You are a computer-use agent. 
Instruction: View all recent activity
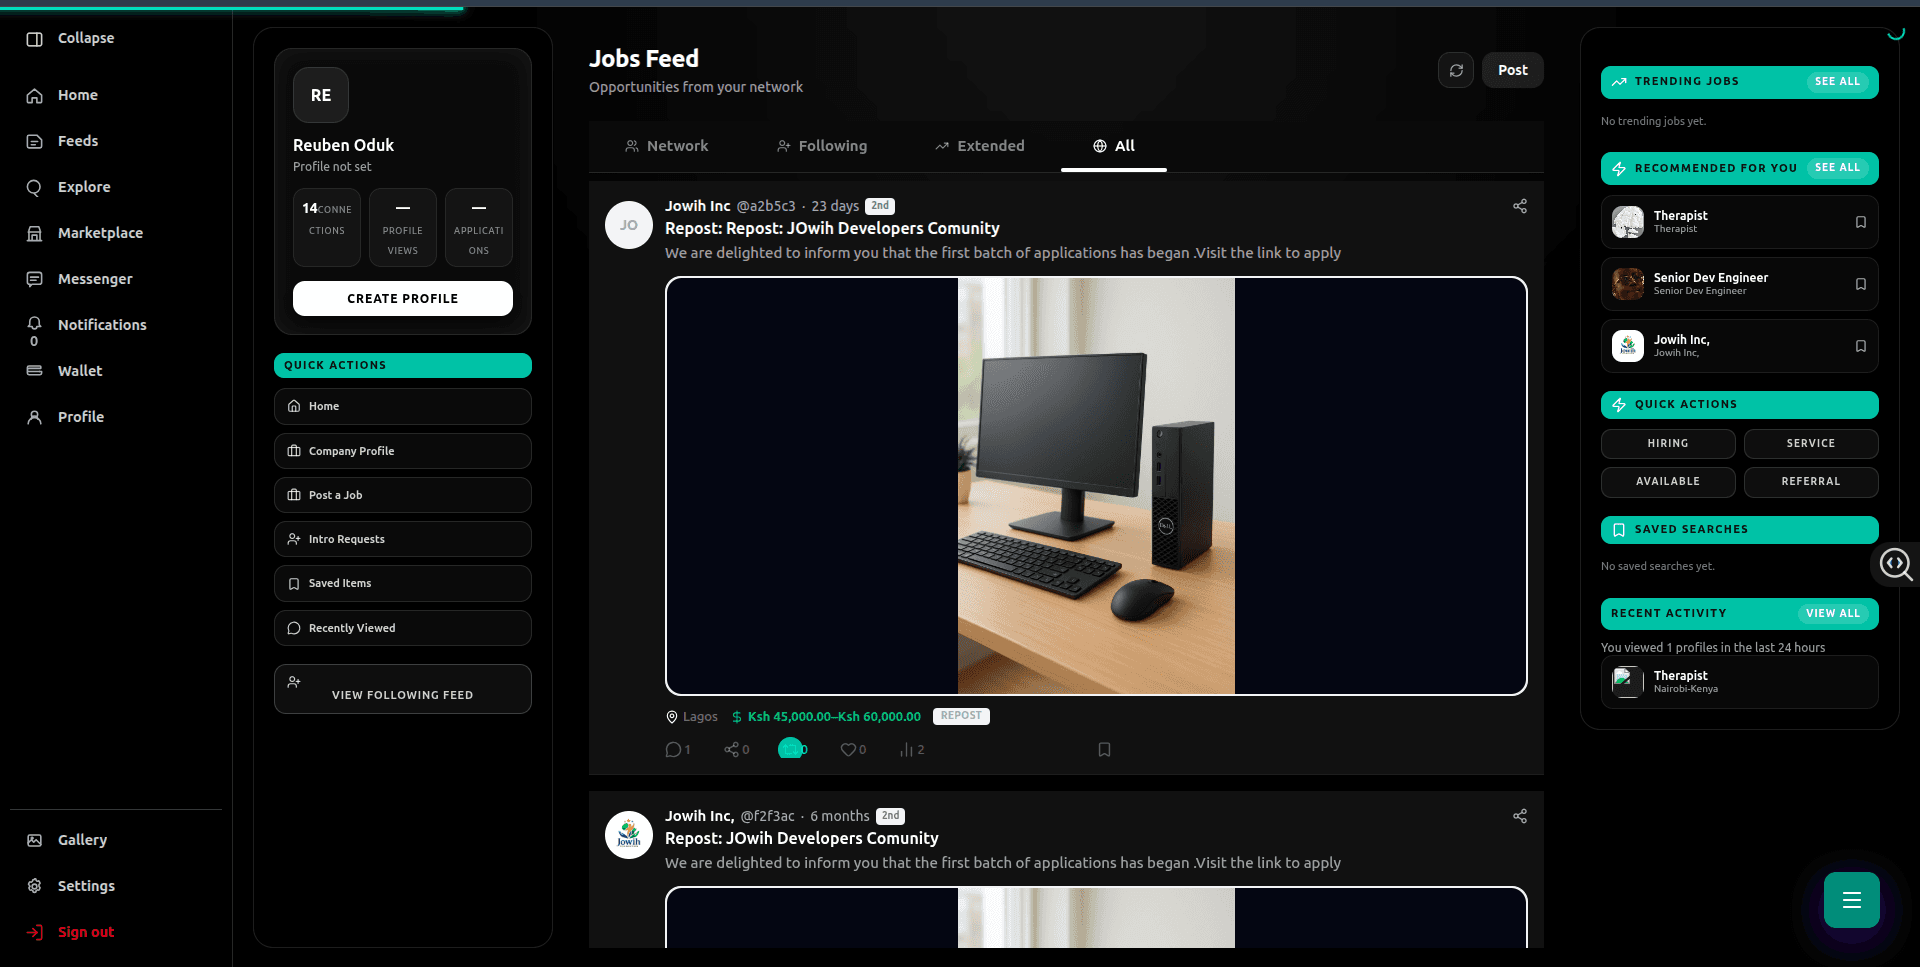(1833, 614)
